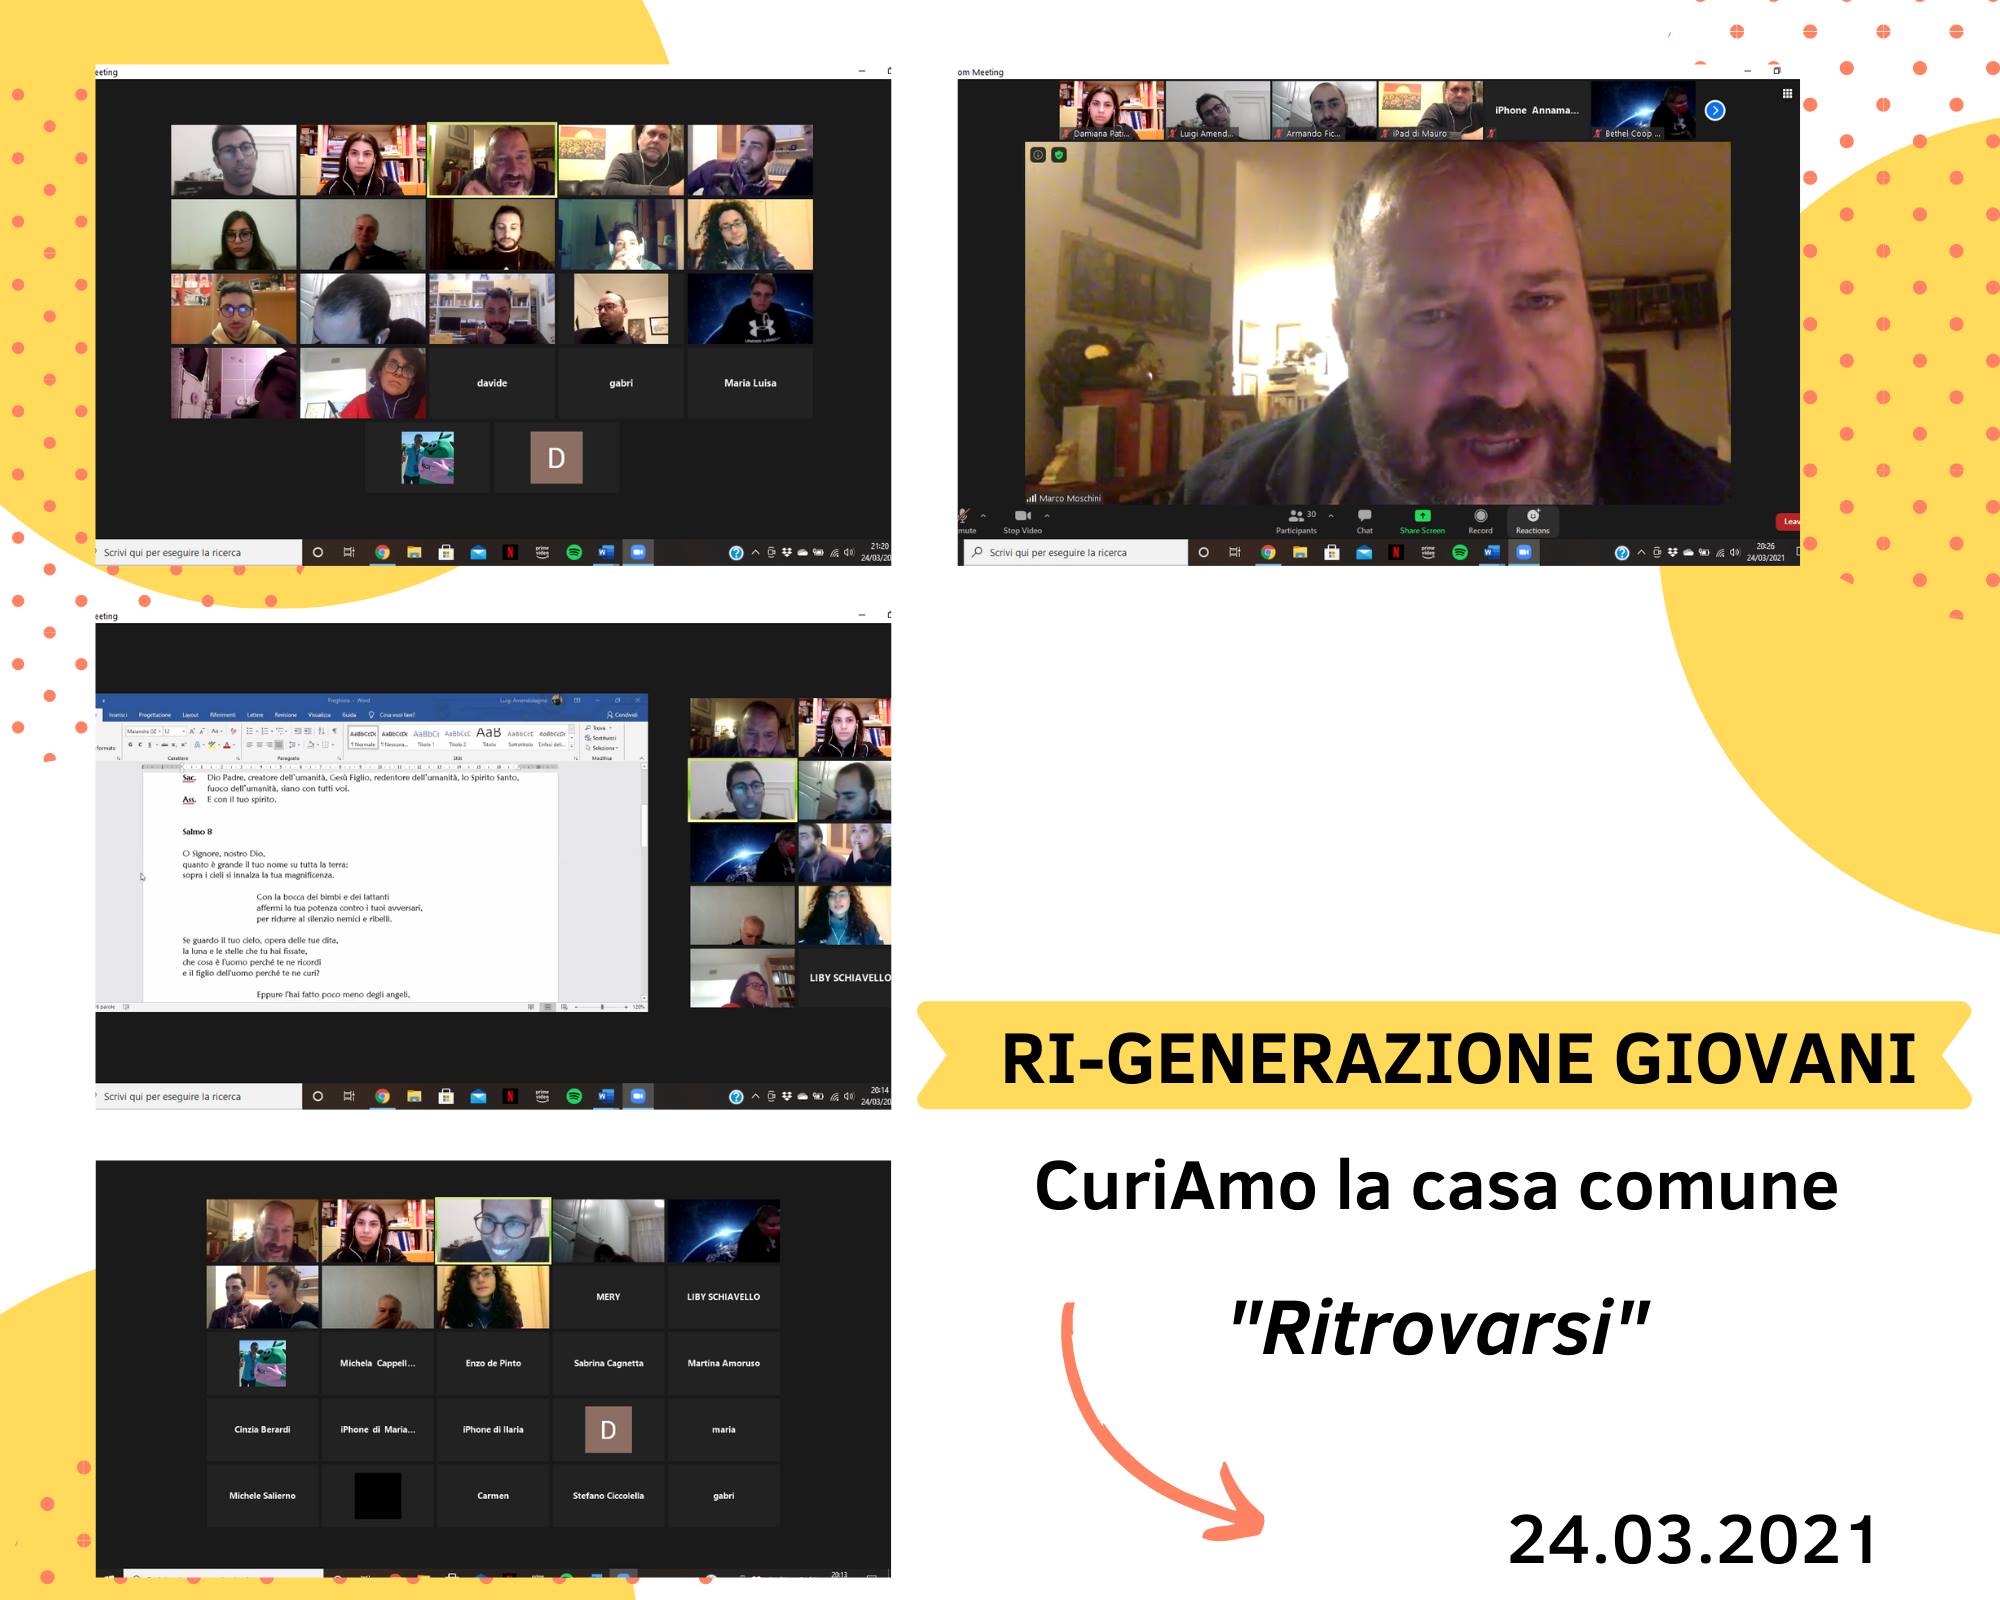The image size is (2000, 1600).
Task: Click Clear Formatting icon in Word Carattere group
Action: click(x=233, y=731)
